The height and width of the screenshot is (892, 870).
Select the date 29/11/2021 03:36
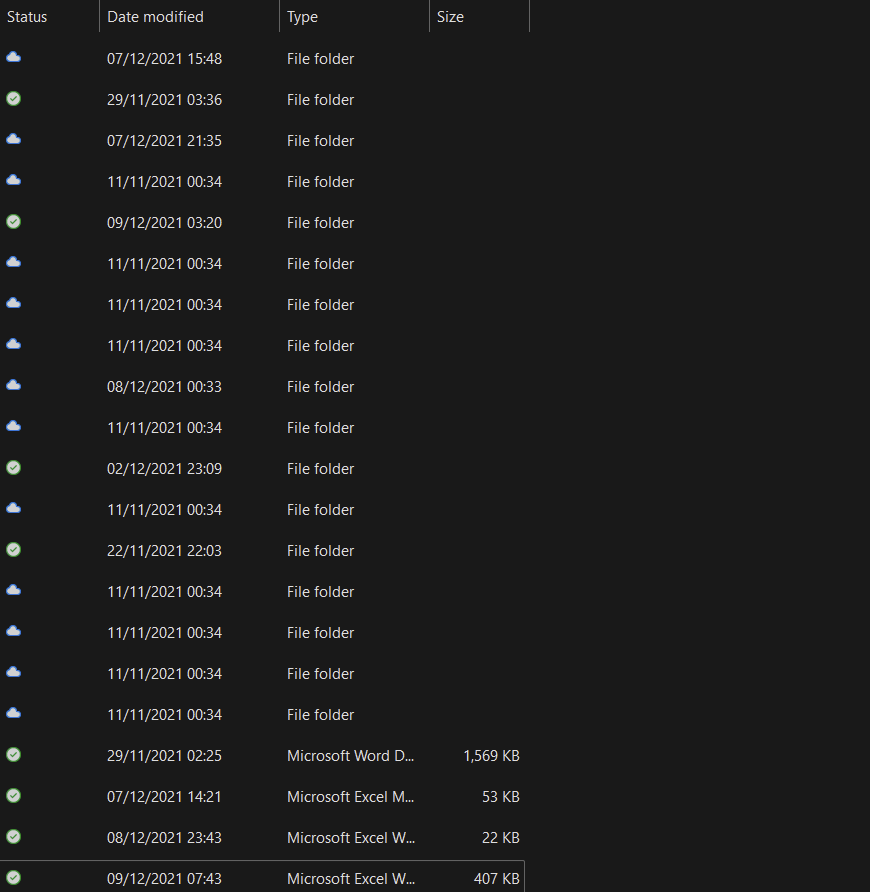tap(164, 100)
